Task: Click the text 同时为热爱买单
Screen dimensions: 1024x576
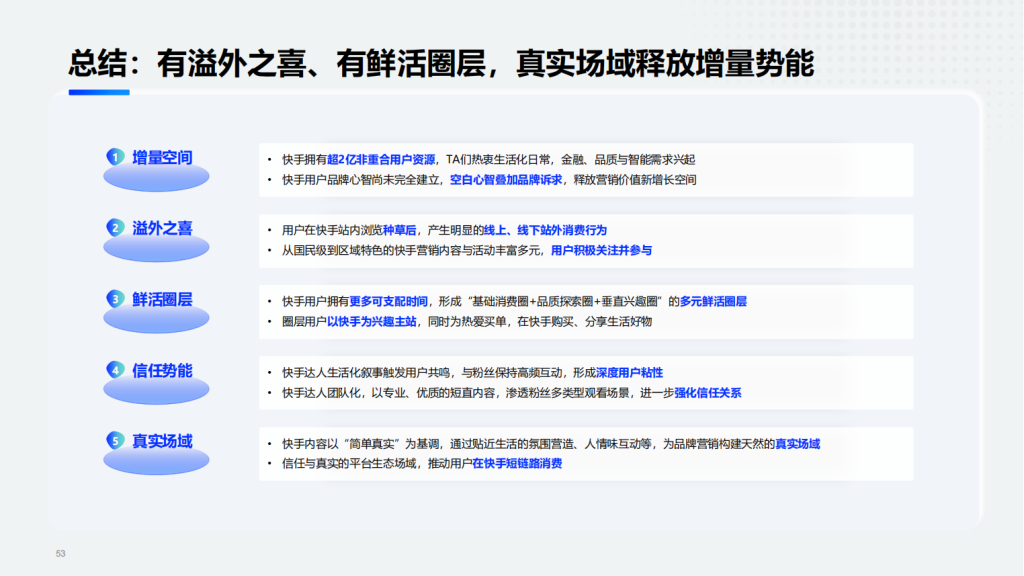Action: click(466, 321)
